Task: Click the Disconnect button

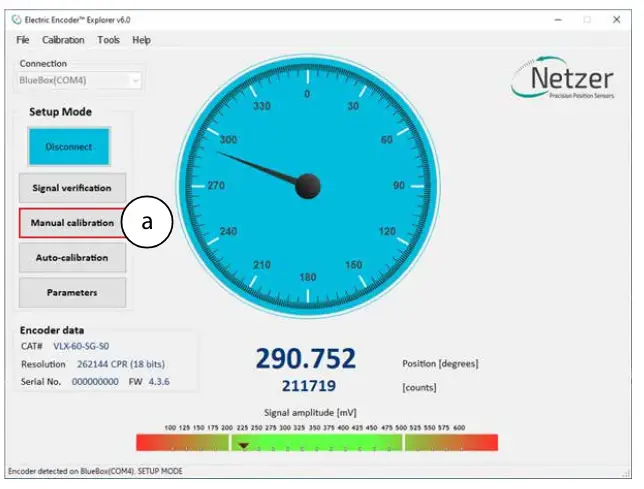Action: [x=69, y=147]
